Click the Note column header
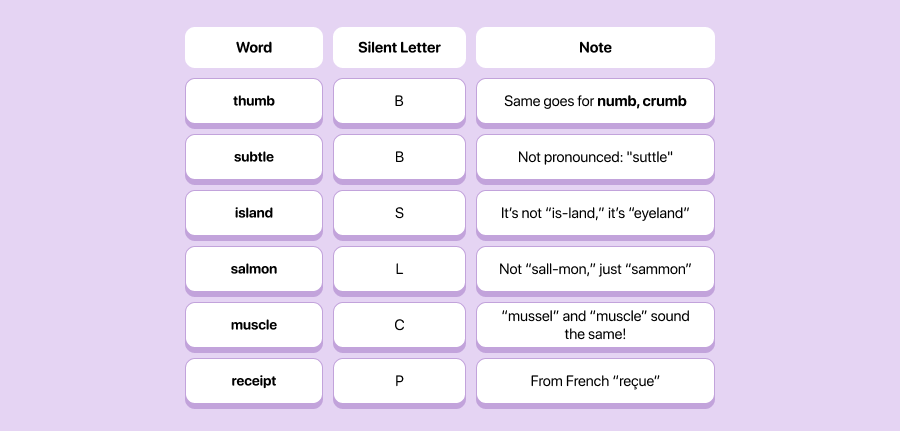The height and width of the screenshot is (431, 900). click(x=595, y=48)
